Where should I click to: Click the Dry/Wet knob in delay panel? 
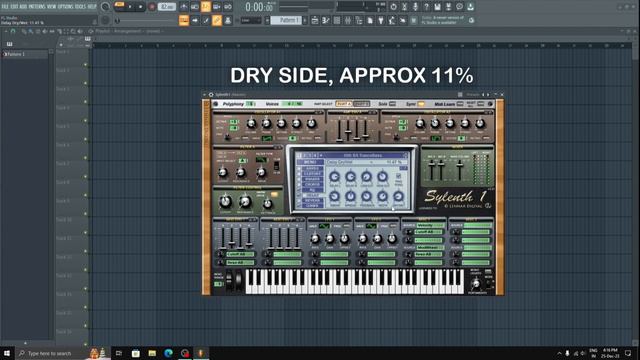398,196
